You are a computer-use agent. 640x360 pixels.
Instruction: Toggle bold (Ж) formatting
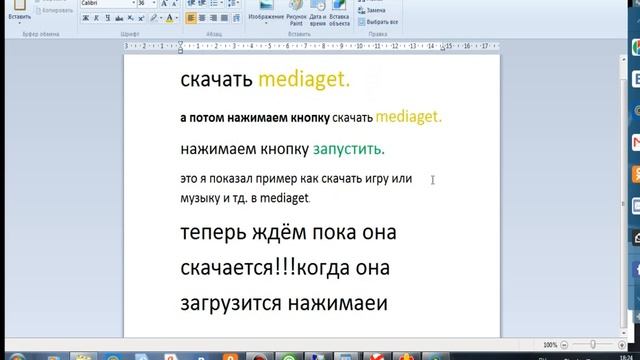click(x=85, y=18)
